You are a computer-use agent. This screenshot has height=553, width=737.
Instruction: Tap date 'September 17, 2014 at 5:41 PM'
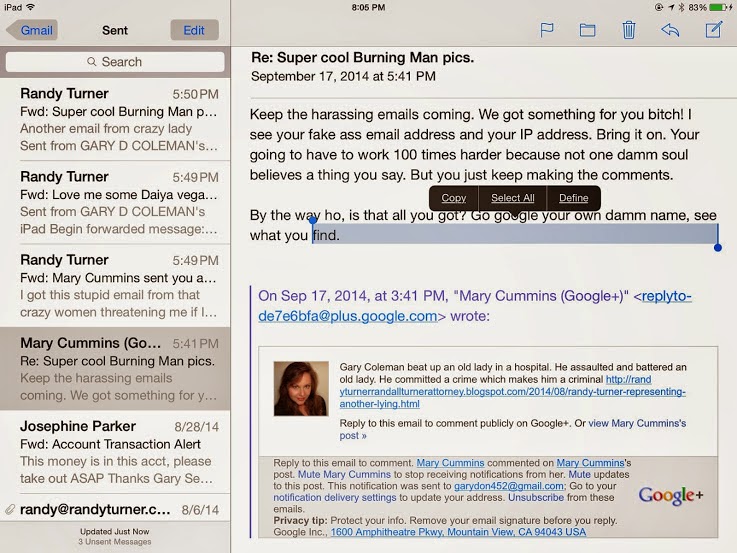point(343,76)
